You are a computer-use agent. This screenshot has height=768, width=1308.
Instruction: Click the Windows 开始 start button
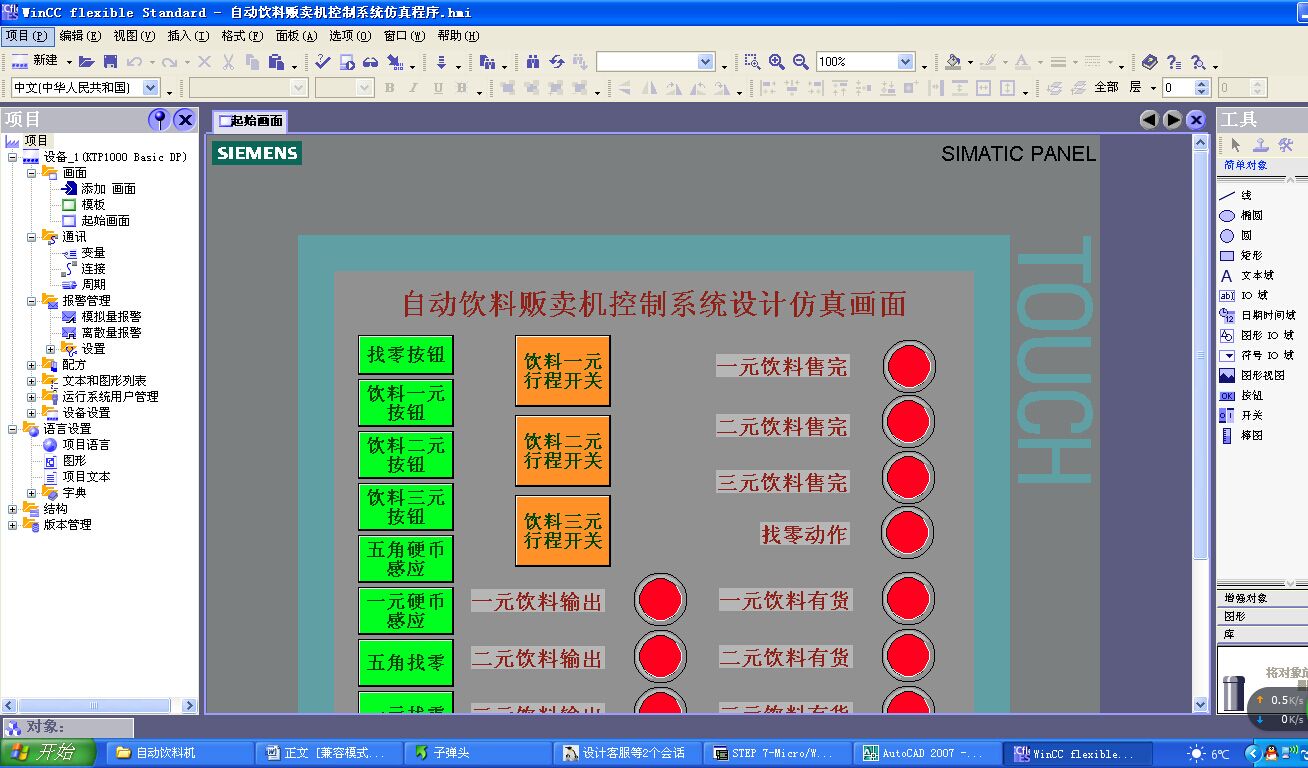pos(48,753)
